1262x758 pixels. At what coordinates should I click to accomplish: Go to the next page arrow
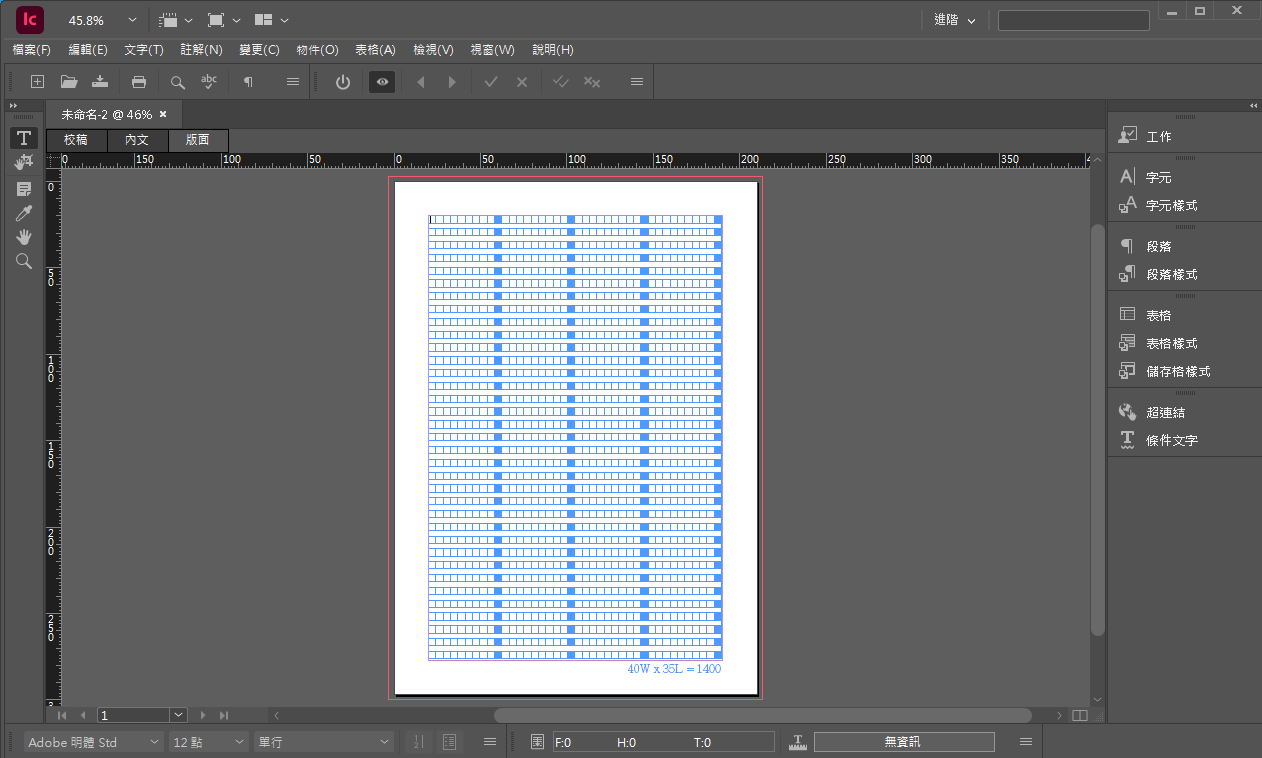(x=203, y=715)
